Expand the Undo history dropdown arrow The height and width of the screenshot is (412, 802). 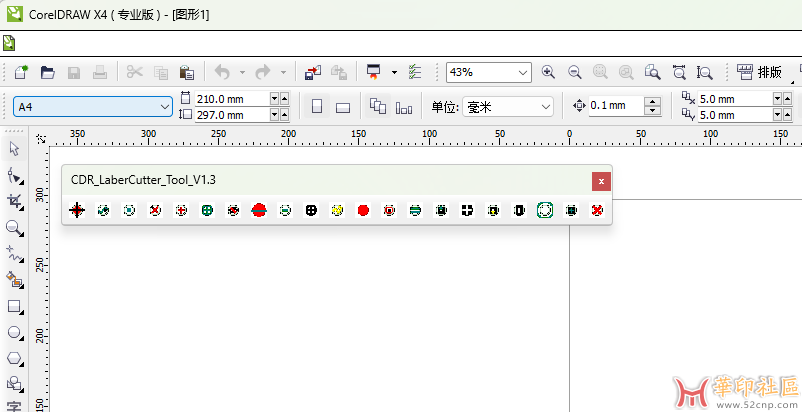click(242, 73)
